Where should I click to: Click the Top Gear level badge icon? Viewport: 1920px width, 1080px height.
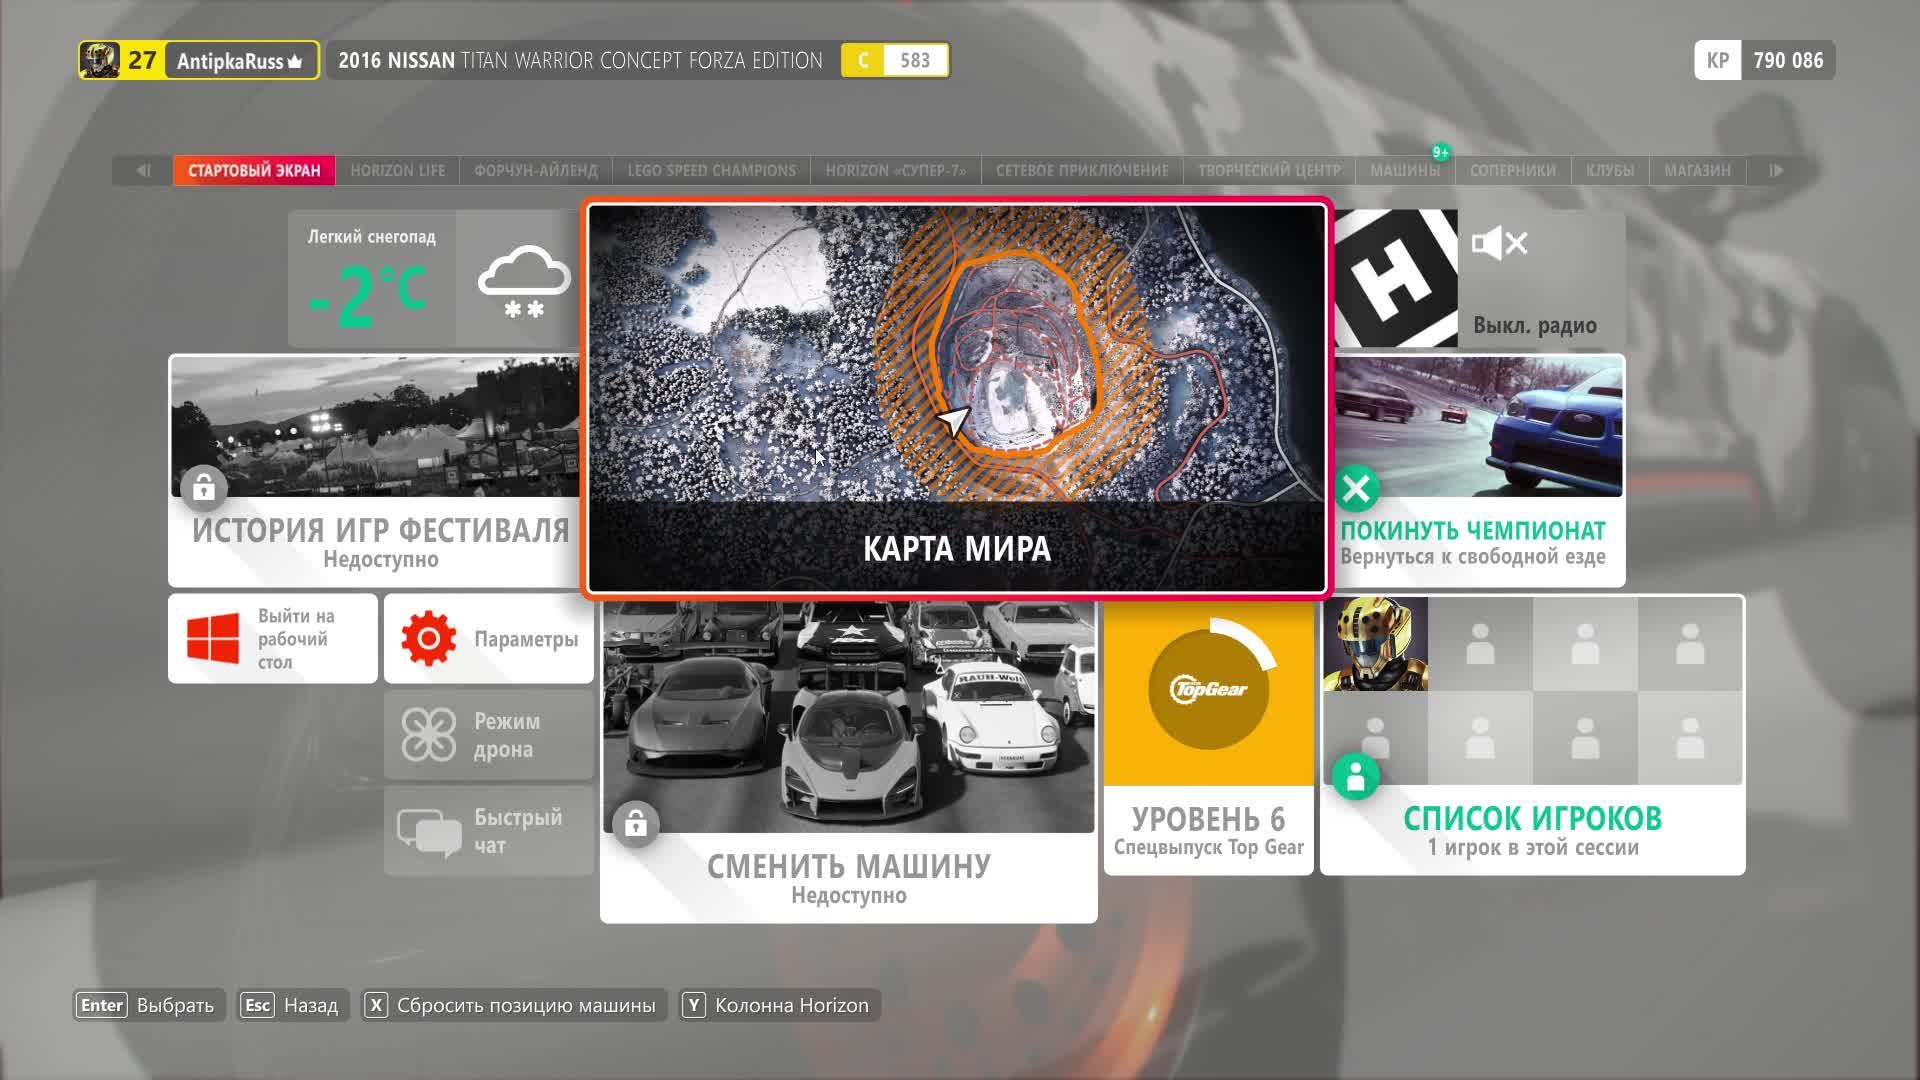coord(1207,690)
